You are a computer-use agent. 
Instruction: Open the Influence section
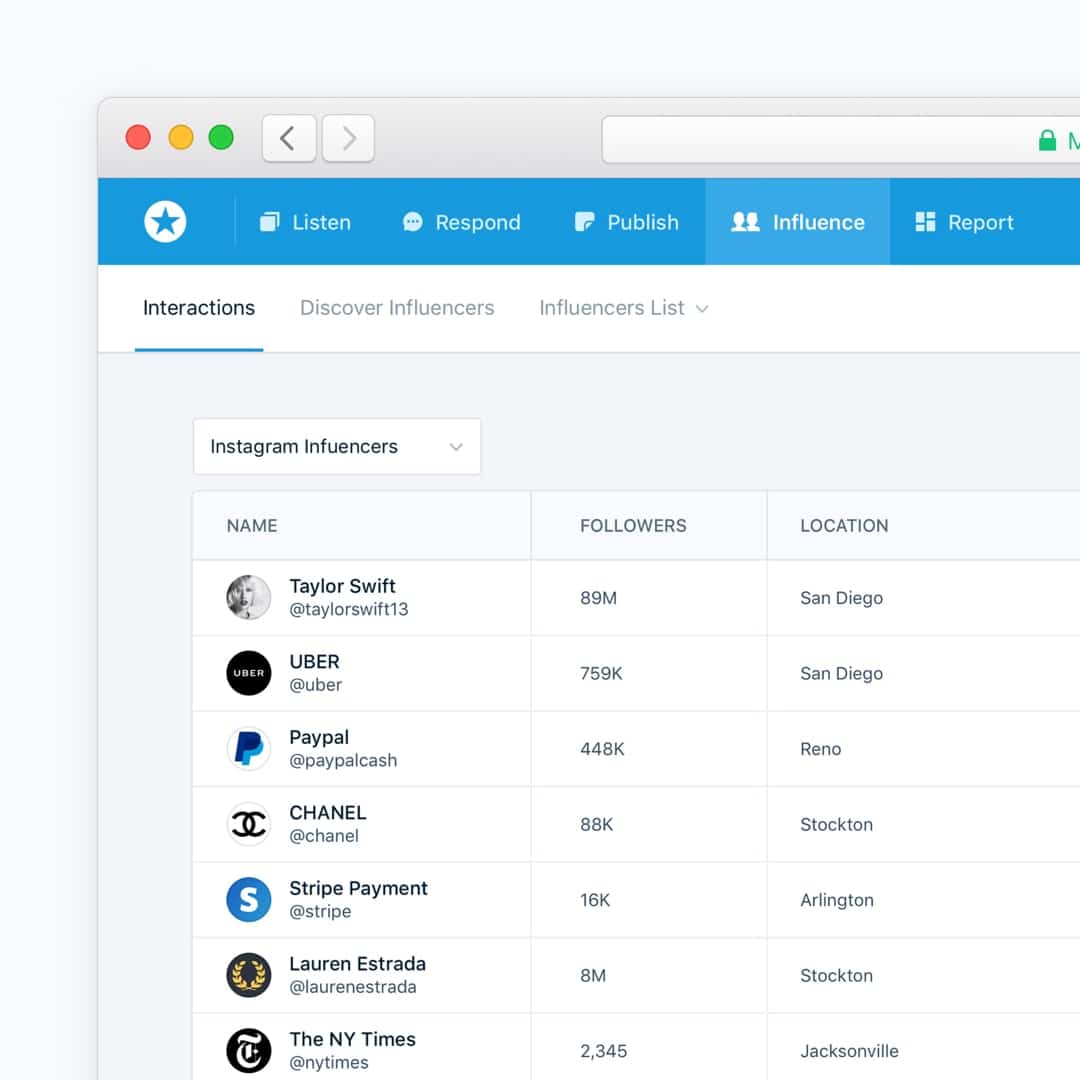pos(798,222)
